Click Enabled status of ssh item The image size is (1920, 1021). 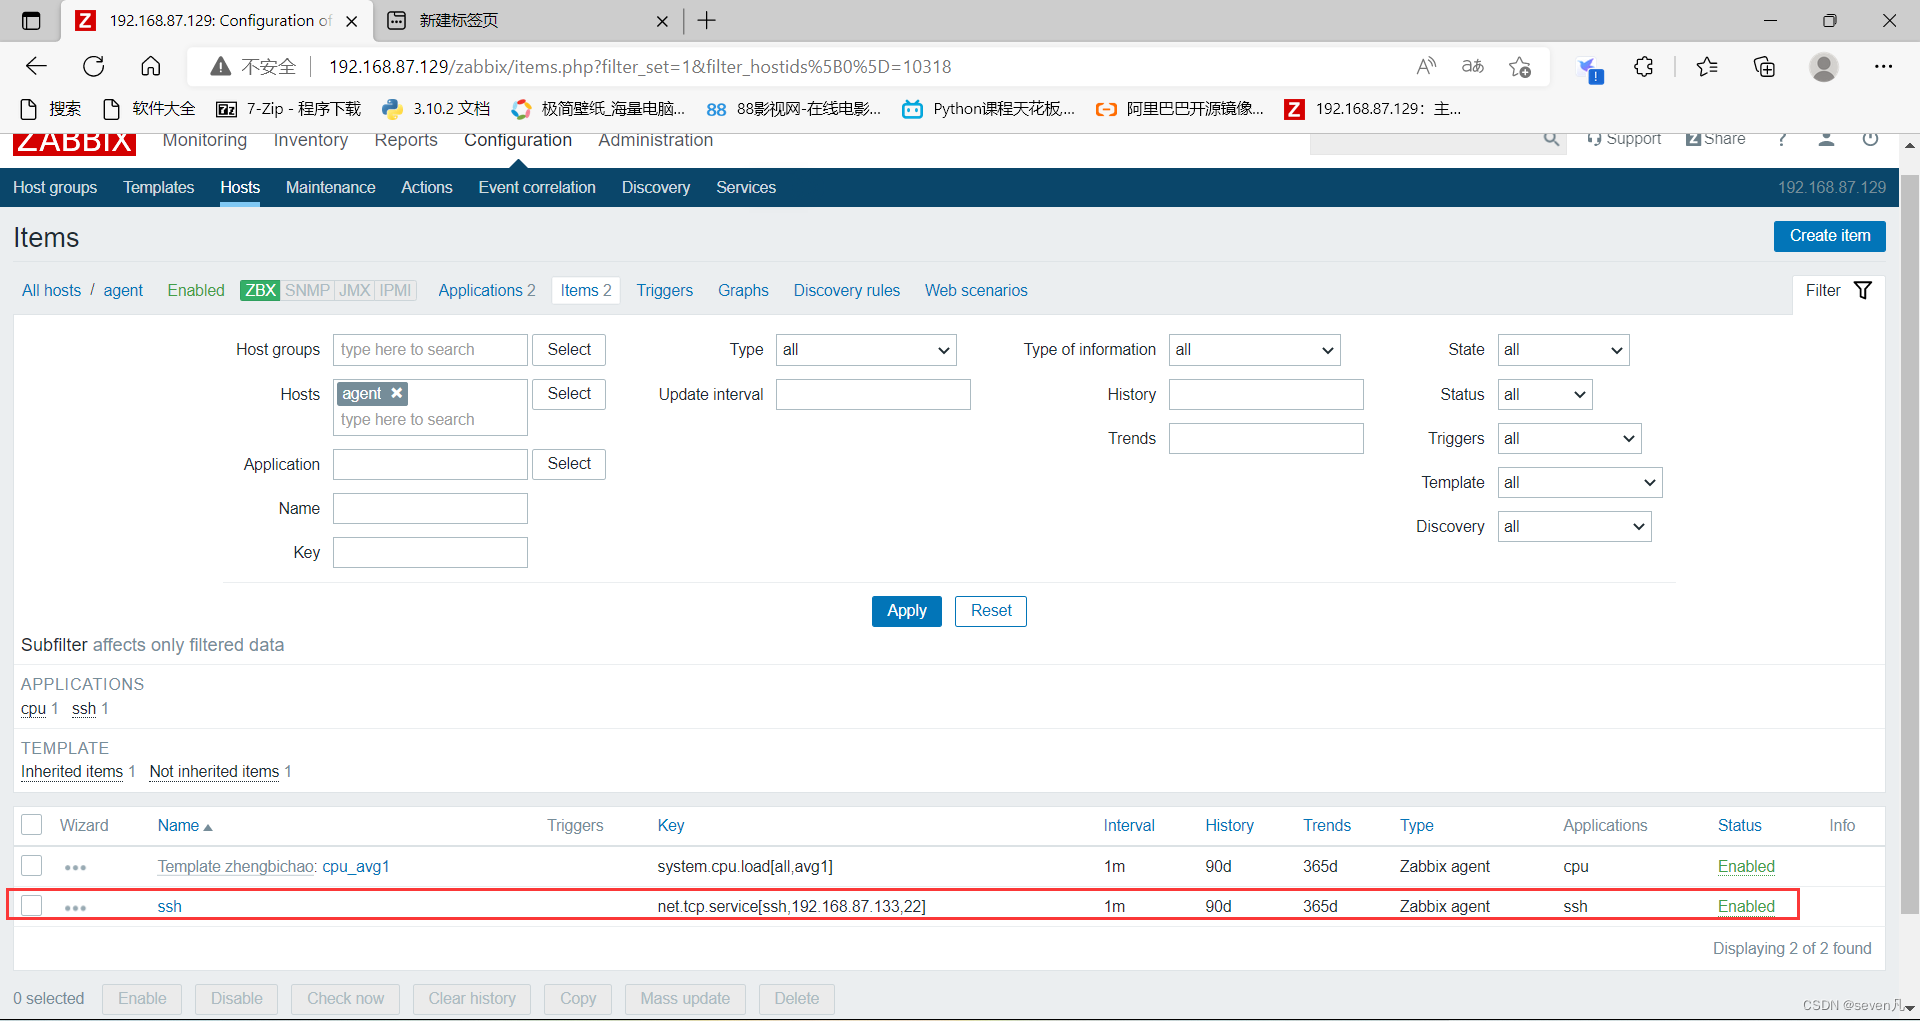[1746, 906]
